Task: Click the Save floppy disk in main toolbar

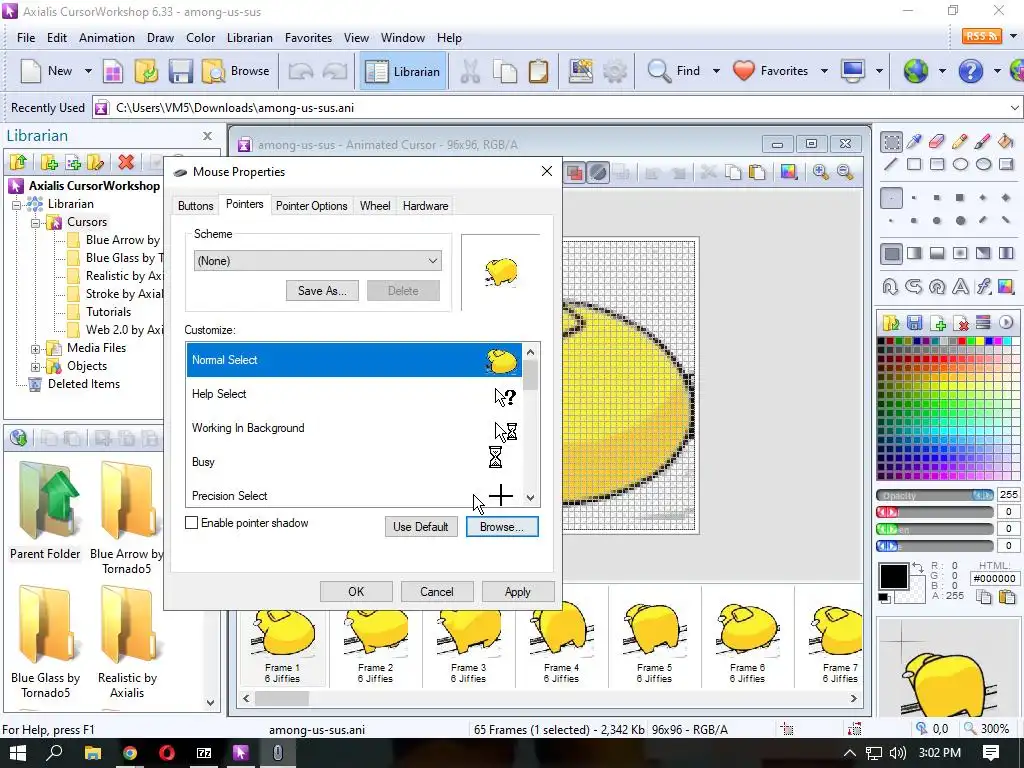Action: click(x=180, y=71)
